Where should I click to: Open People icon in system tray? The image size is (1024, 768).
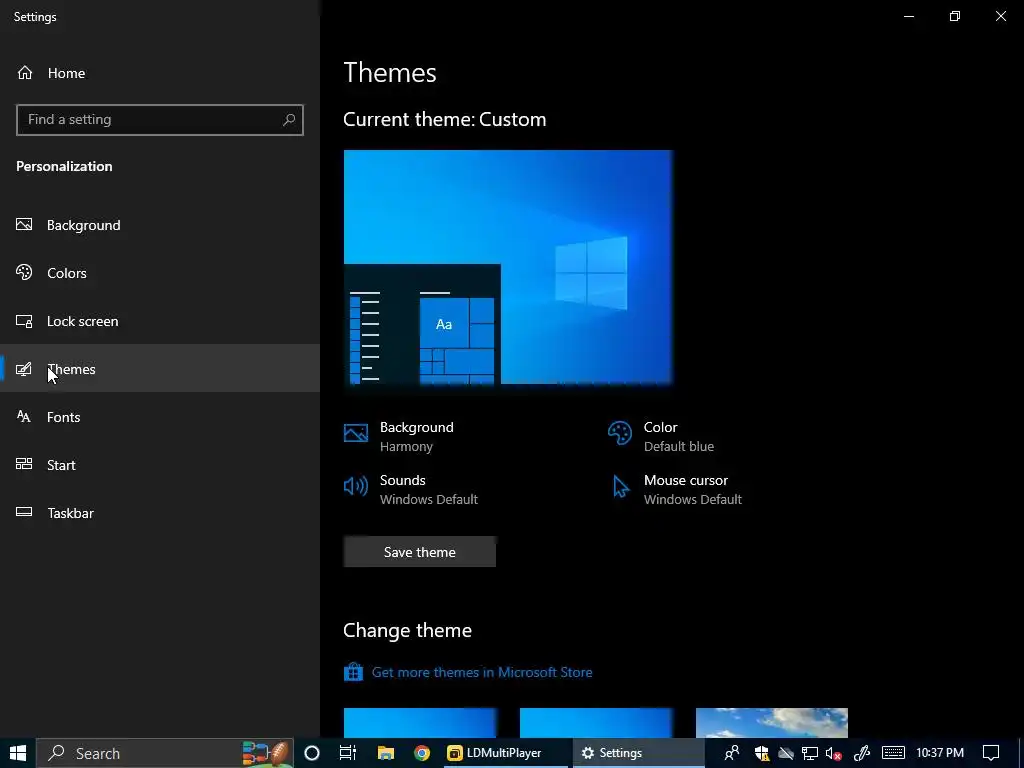click(732, 753)
